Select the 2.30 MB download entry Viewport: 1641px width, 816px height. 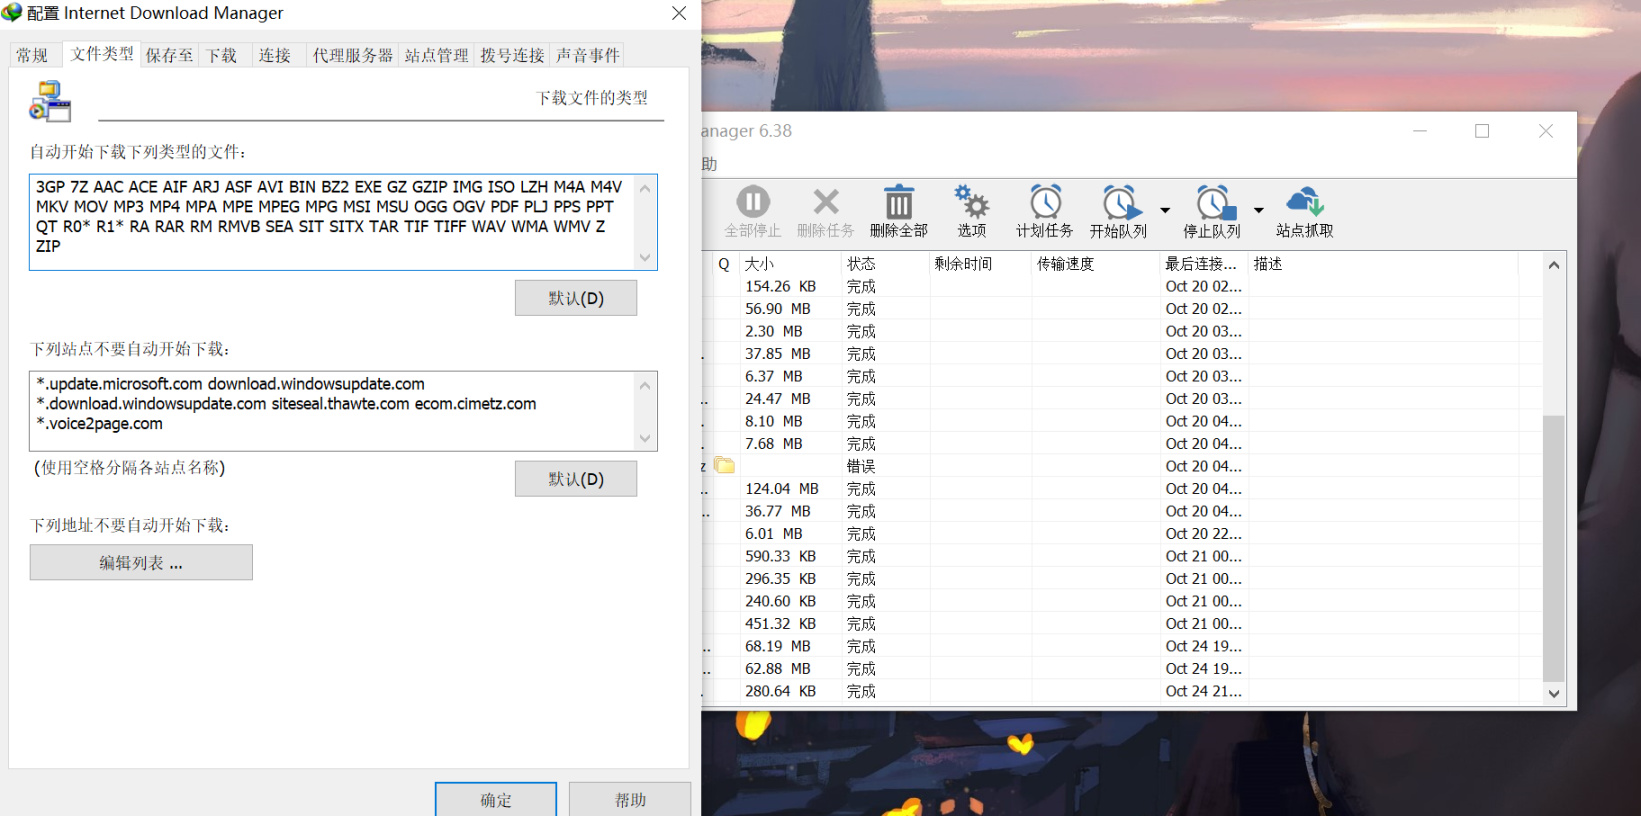pos(1122,331)
